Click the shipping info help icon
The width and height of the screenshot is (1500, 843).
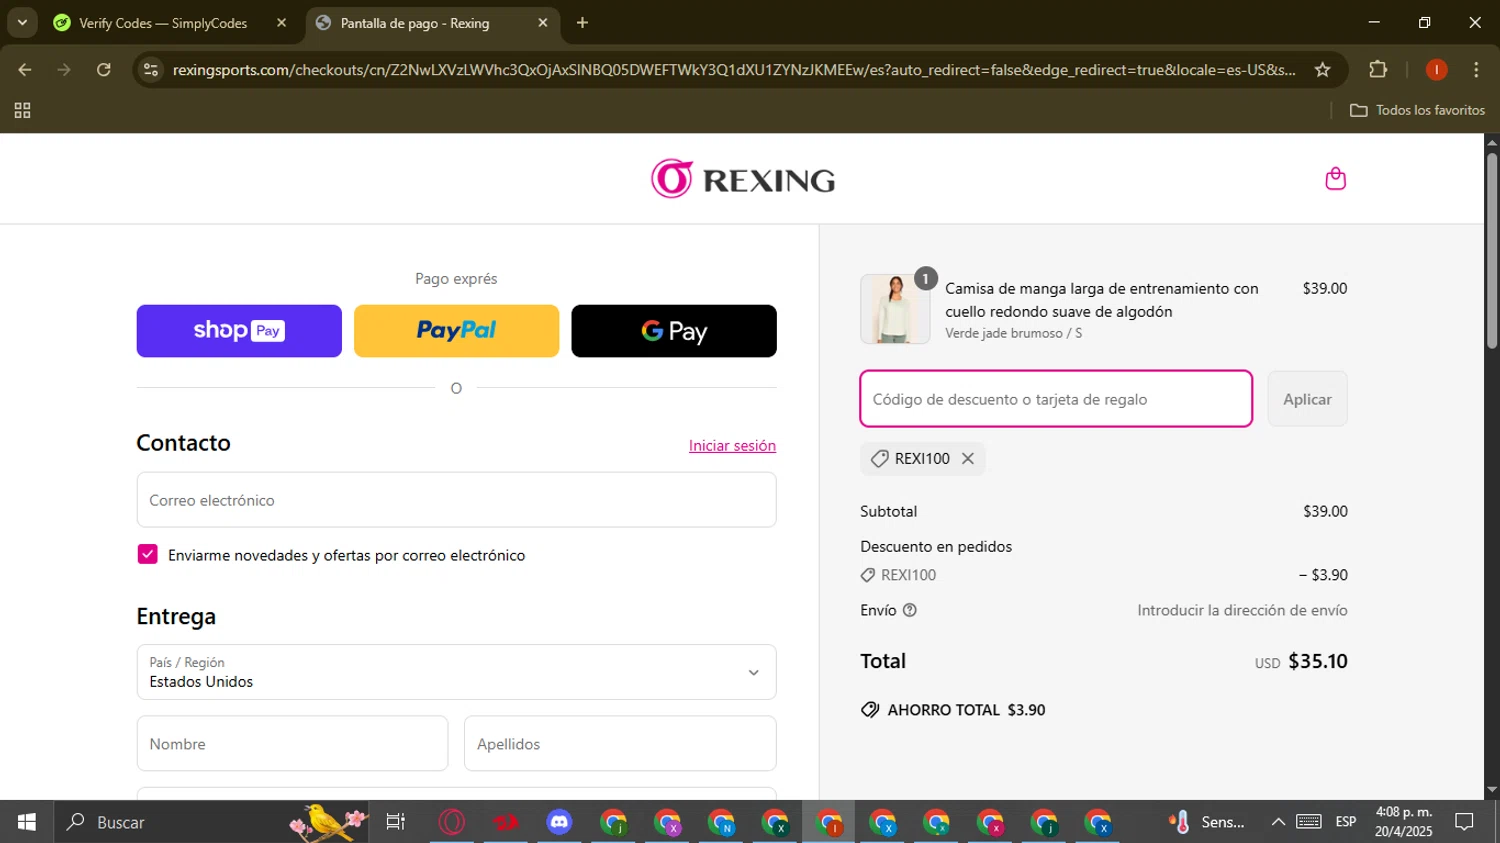910,610
